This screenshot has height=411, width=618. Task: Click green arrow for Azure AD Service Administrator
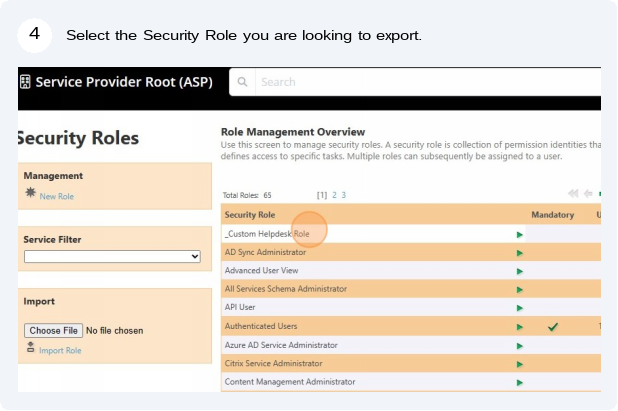[519, 346]
